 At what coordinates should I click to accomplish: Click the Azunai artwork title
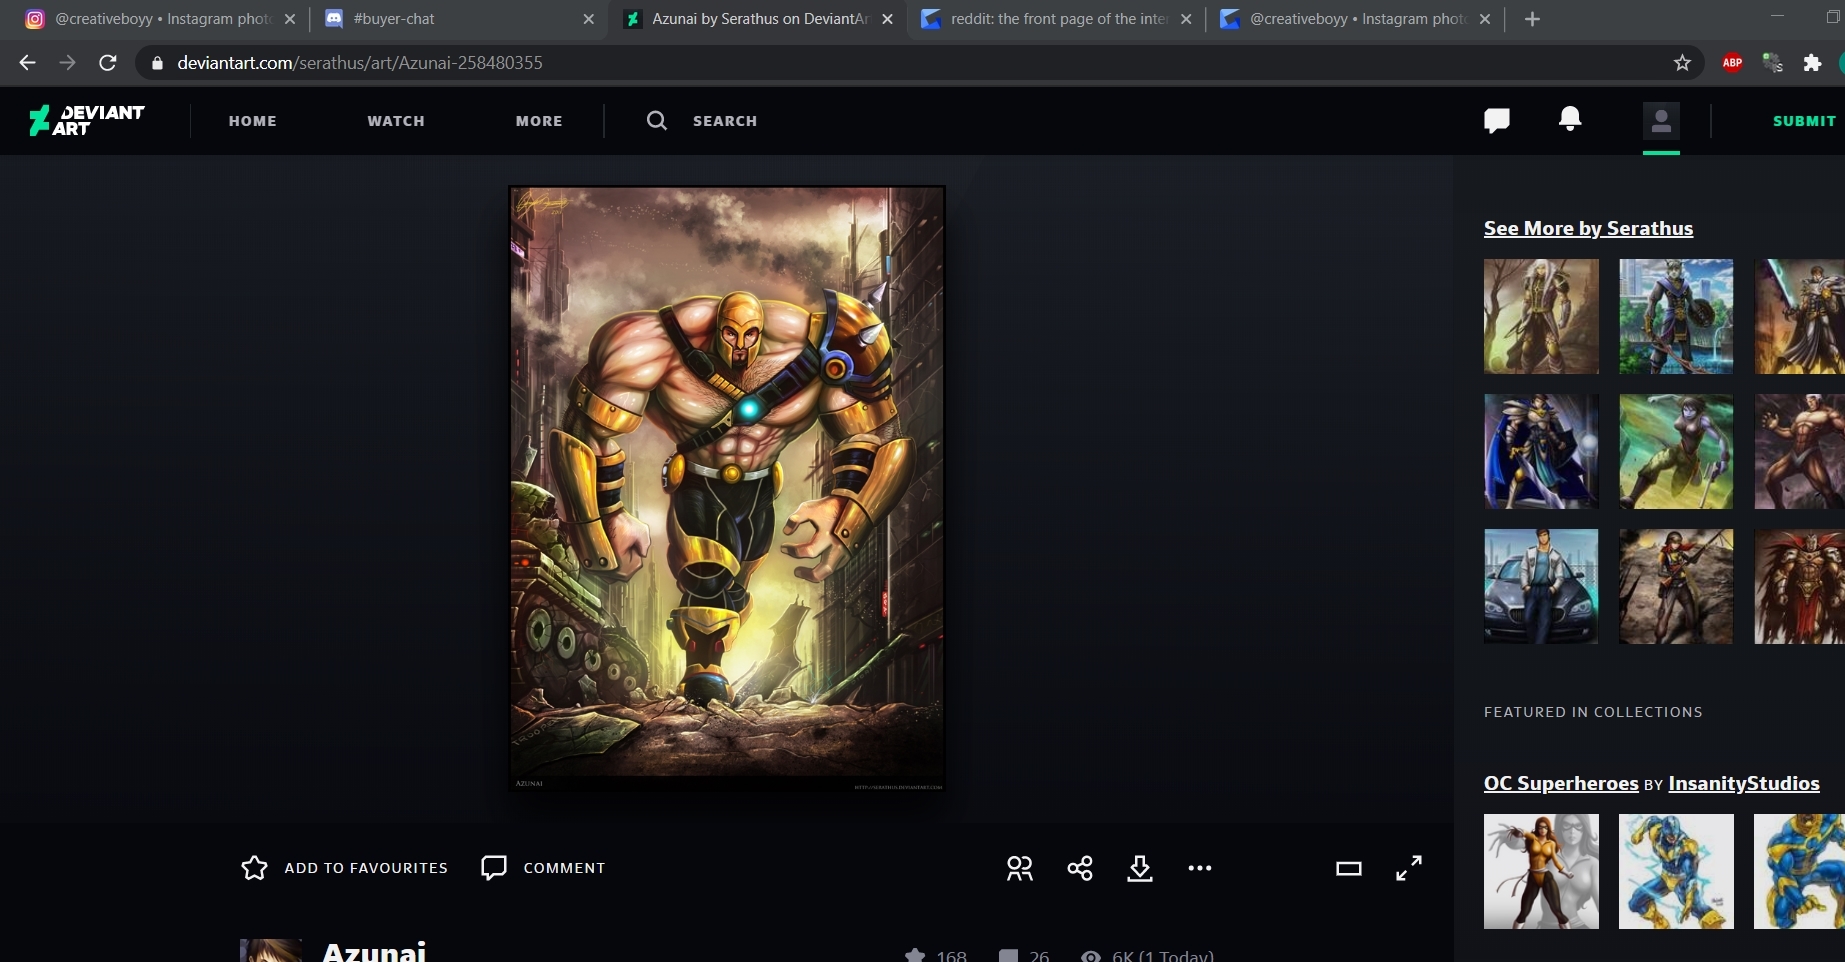(x=374, y=950)
